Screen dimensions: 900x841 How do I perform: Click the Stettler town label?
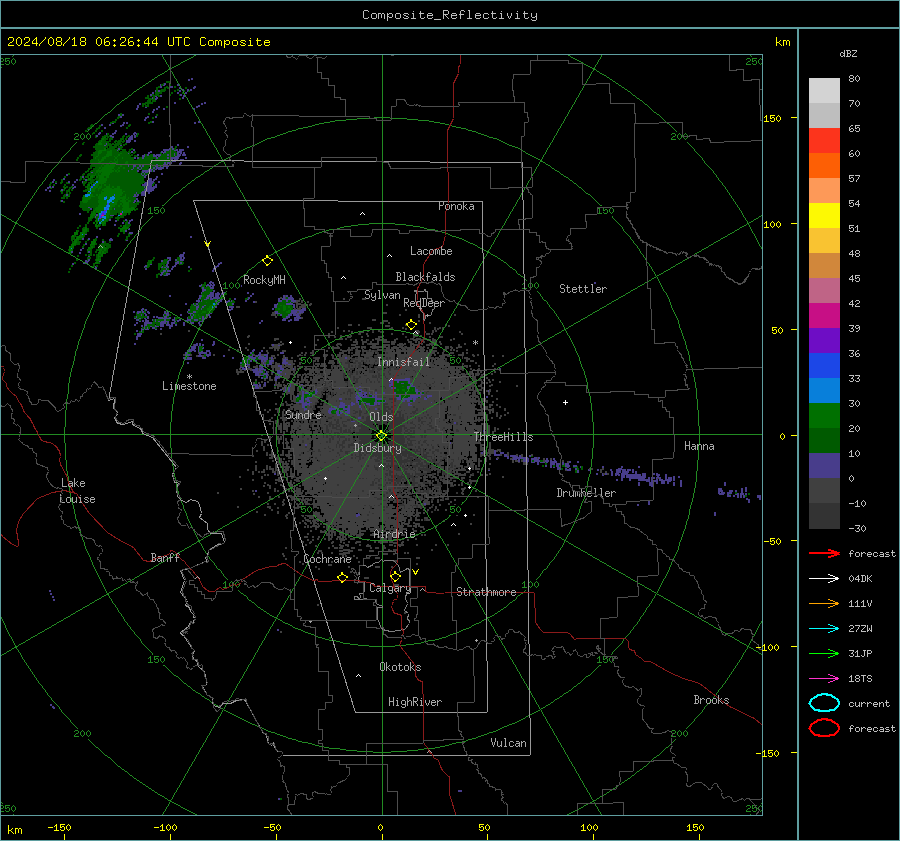583,289
